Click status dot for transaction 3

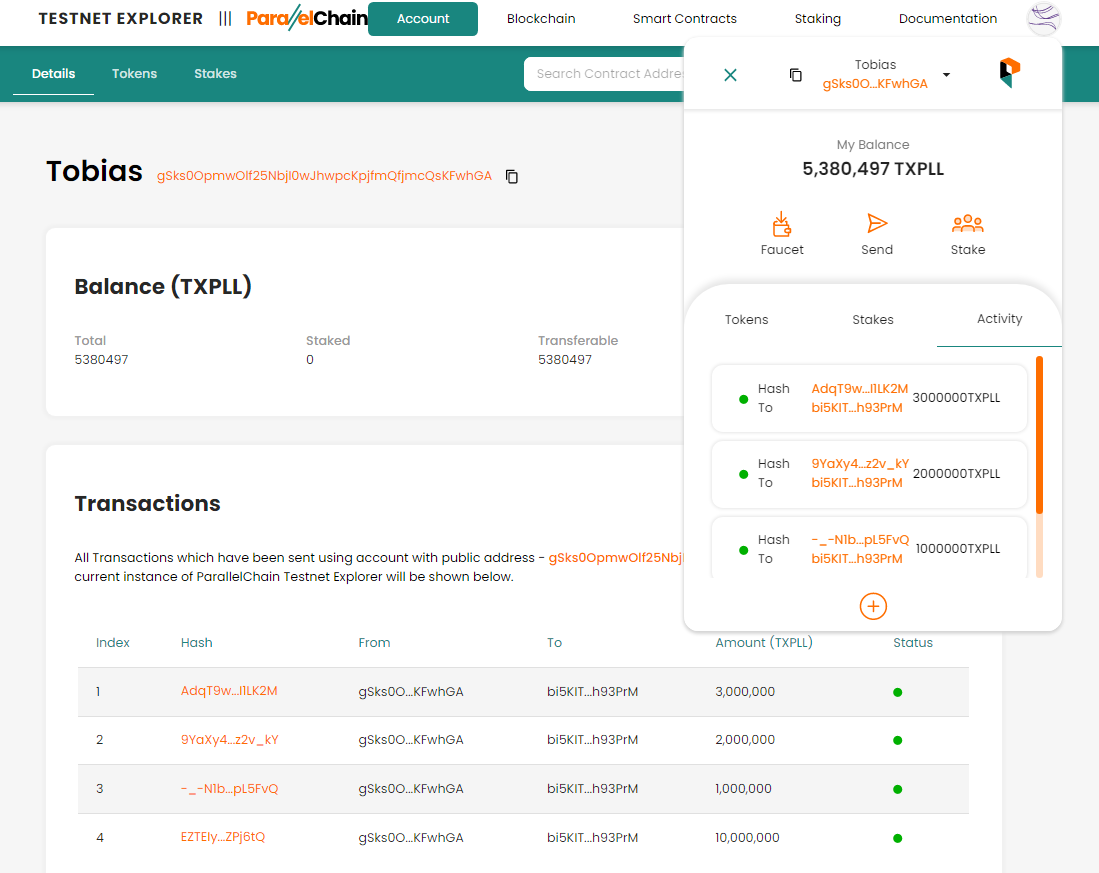[897, 790]
